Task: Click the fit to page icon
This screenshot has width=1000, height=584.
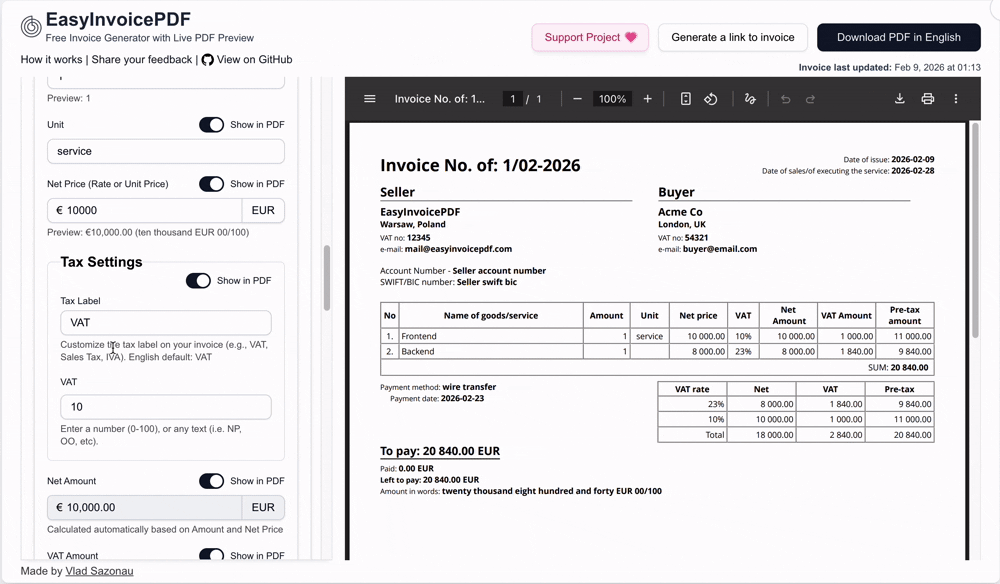Action: coord(686,99)
